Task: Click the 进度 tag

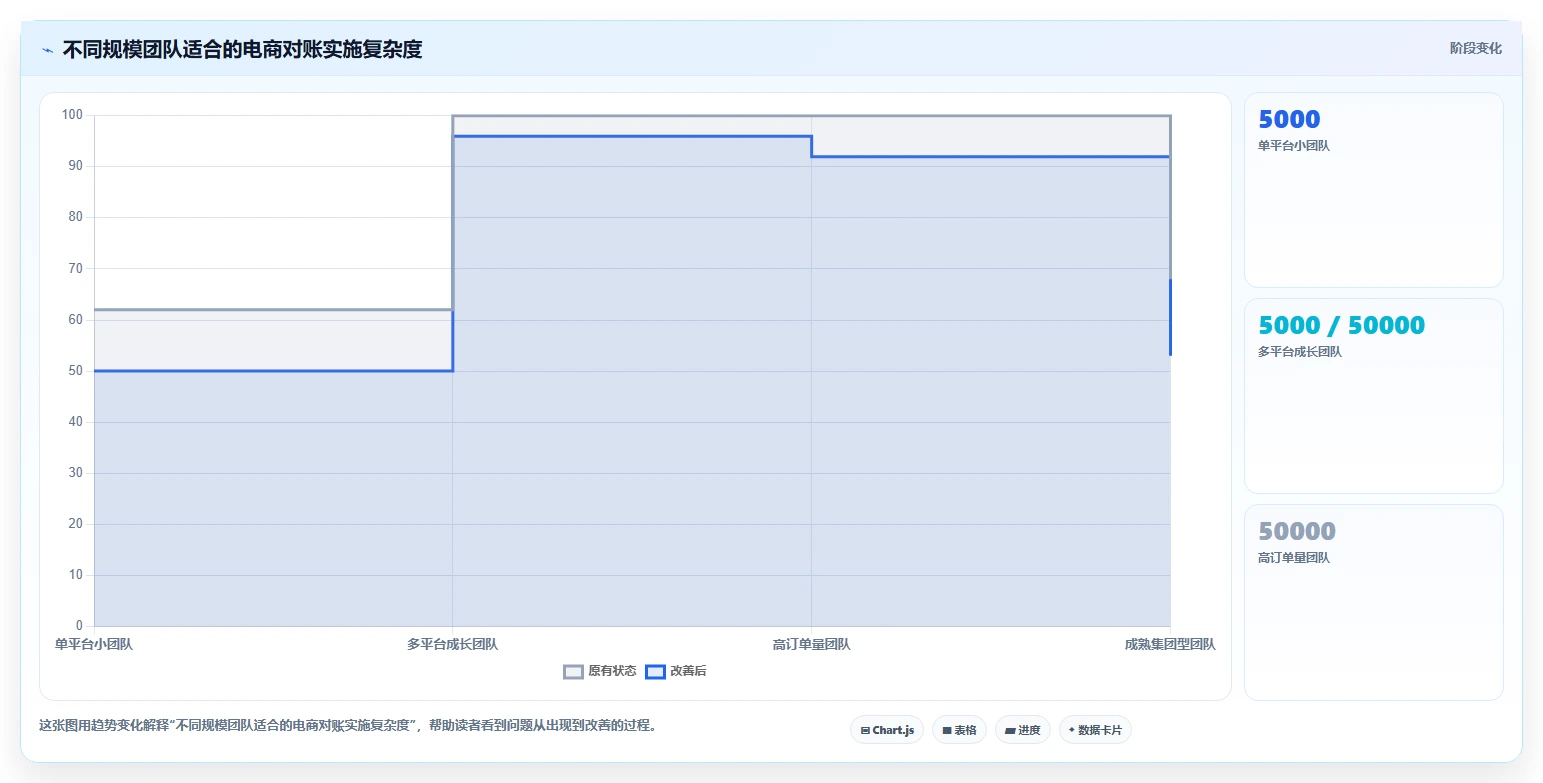Action: tap(1023, 730)
